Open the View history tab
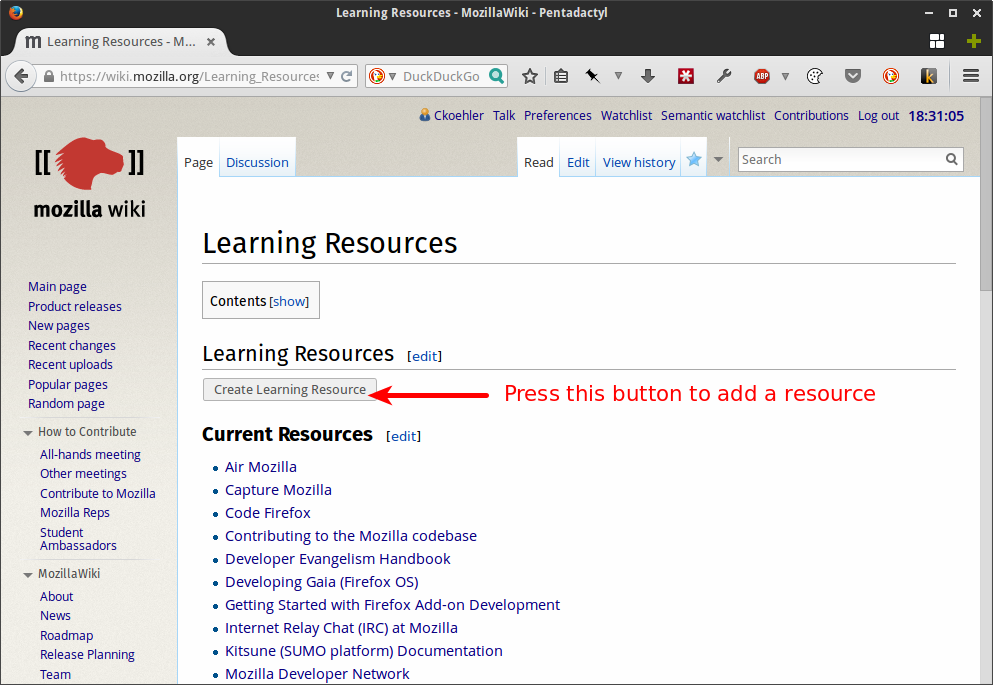 point(639,163)
